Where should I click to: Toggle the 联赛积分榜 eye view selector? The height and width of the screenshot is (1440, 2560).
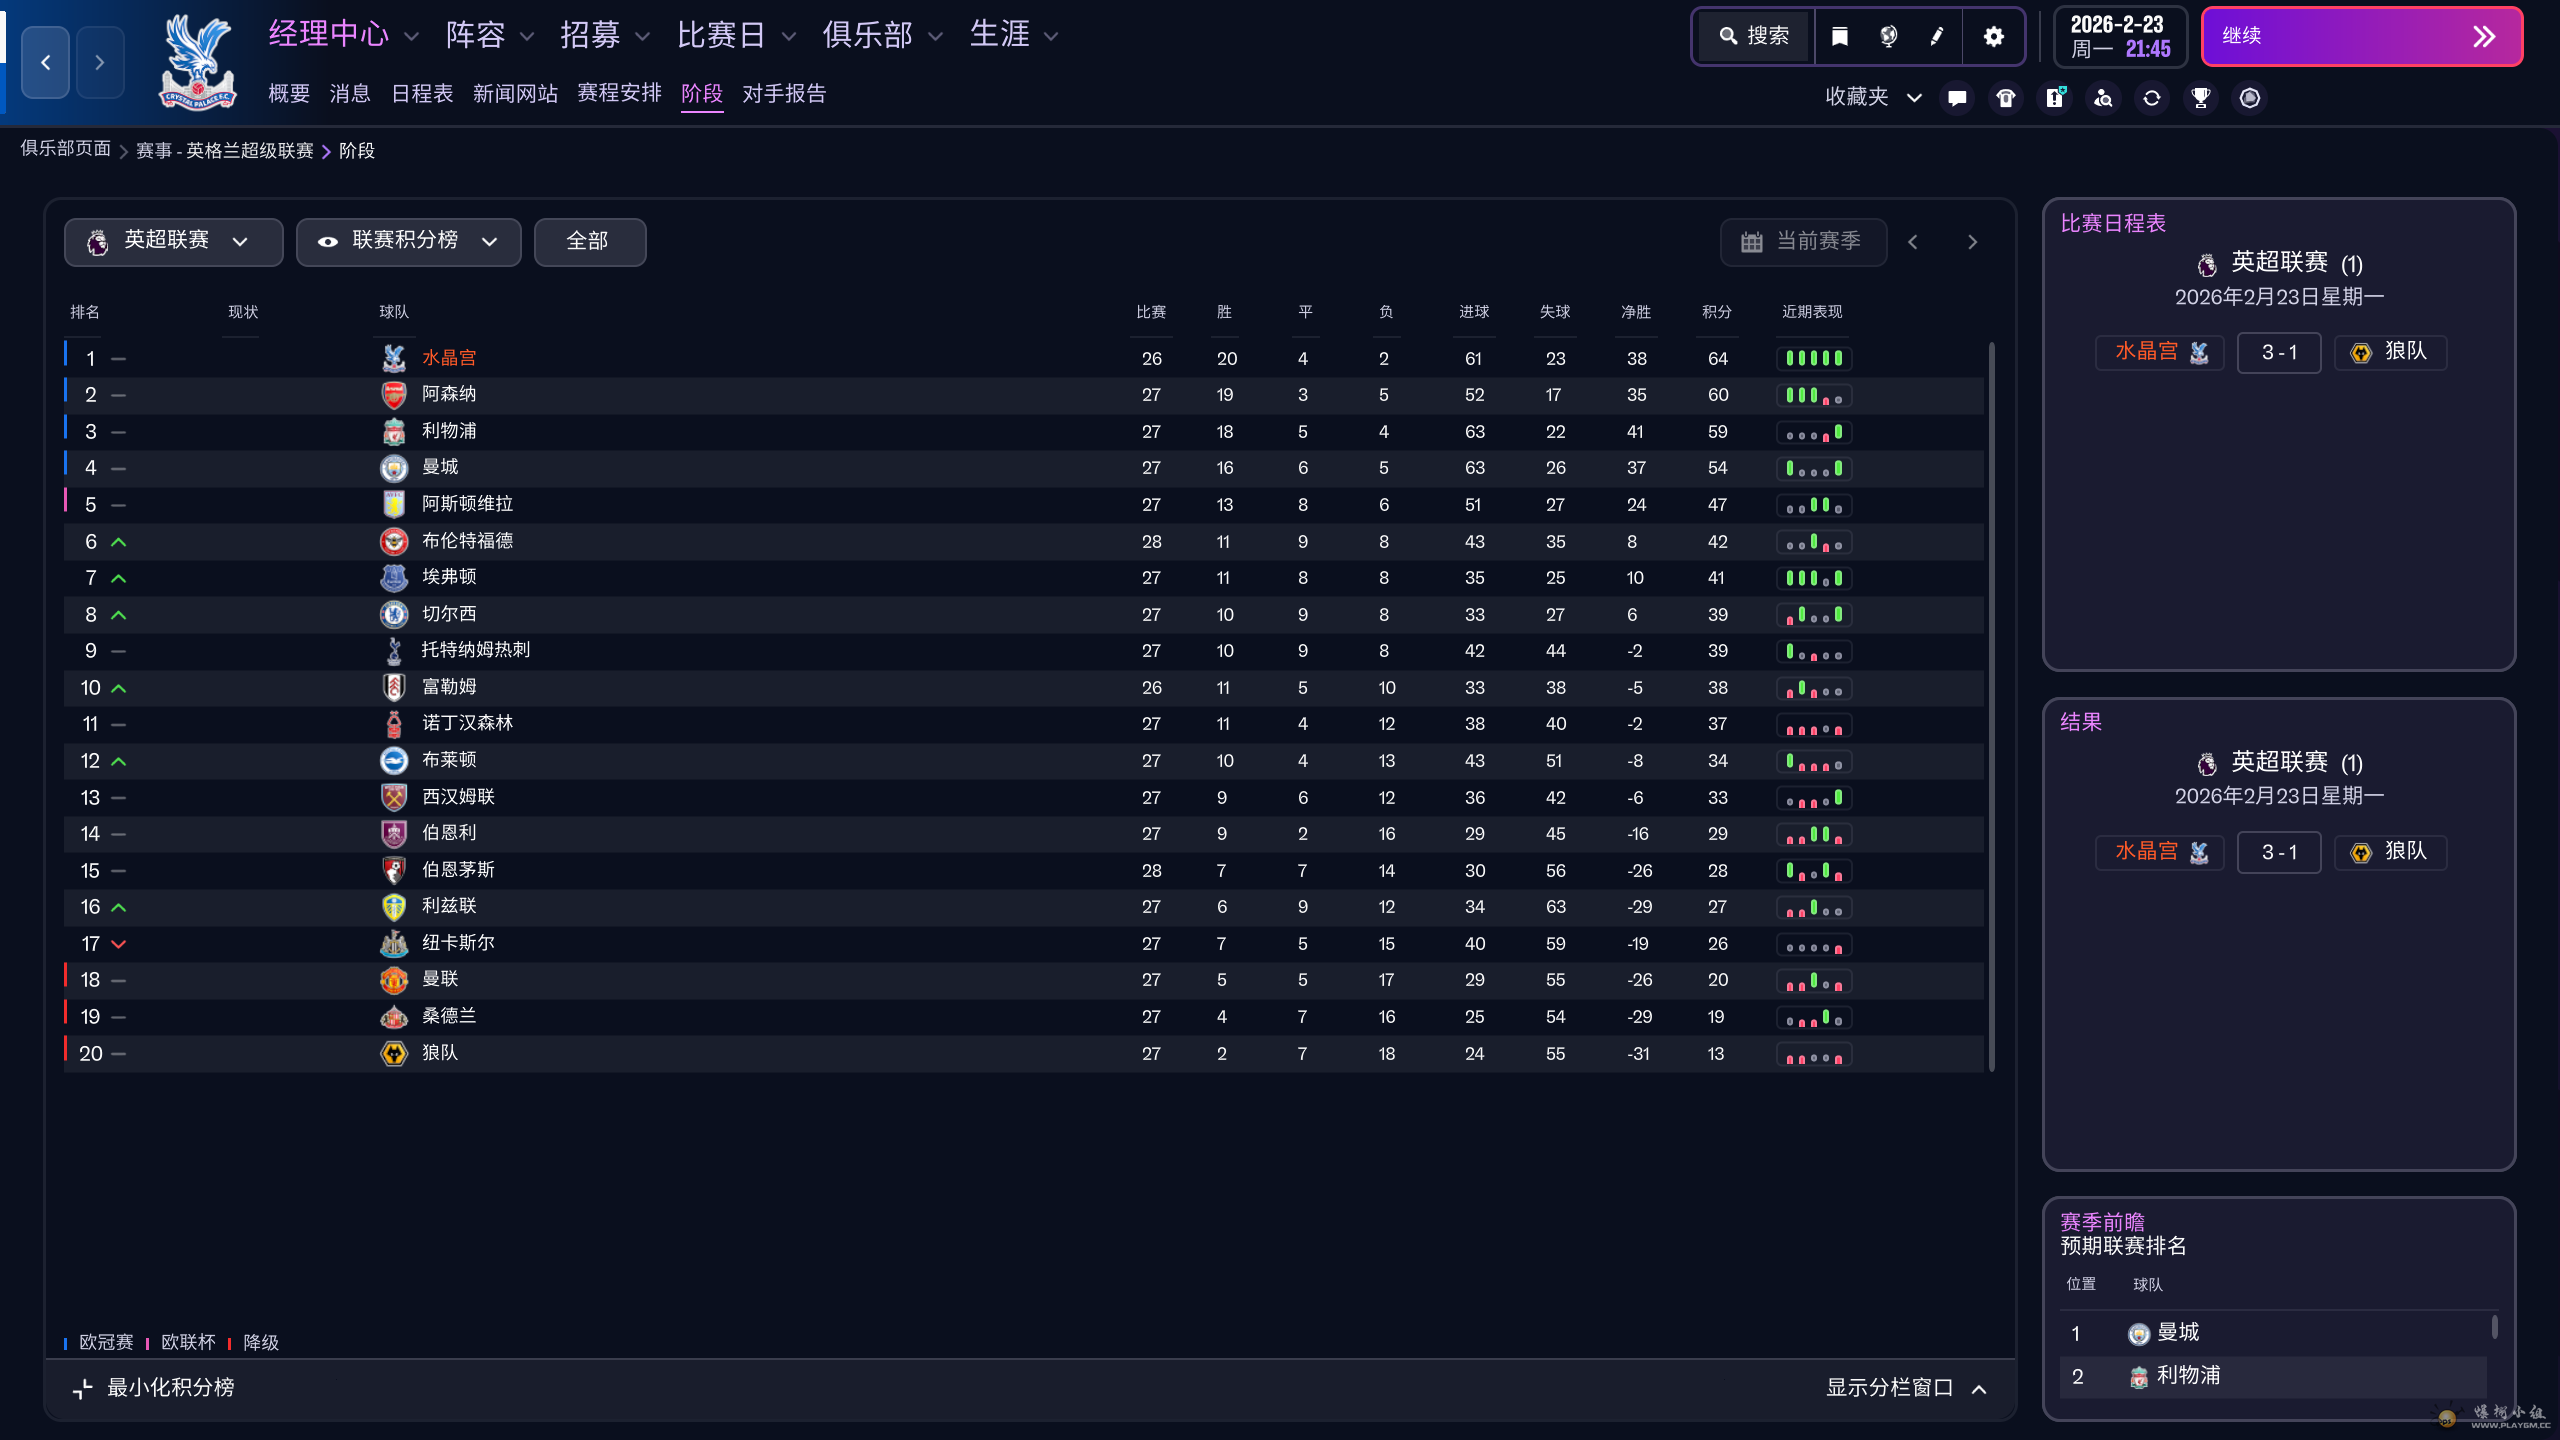tap(408, 242)
